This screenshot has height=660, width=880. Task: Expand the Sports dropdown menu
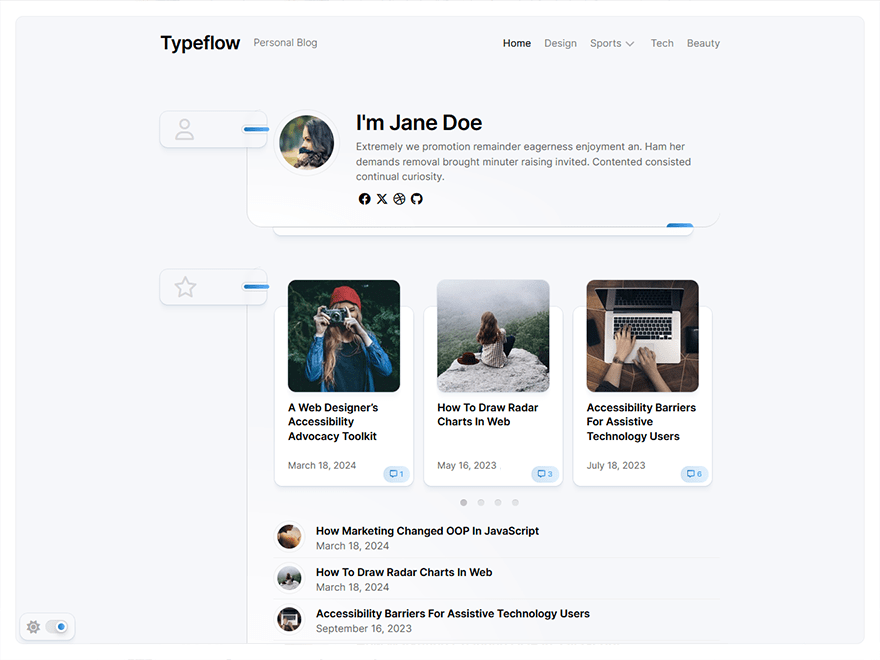click(x=612, y=43)
